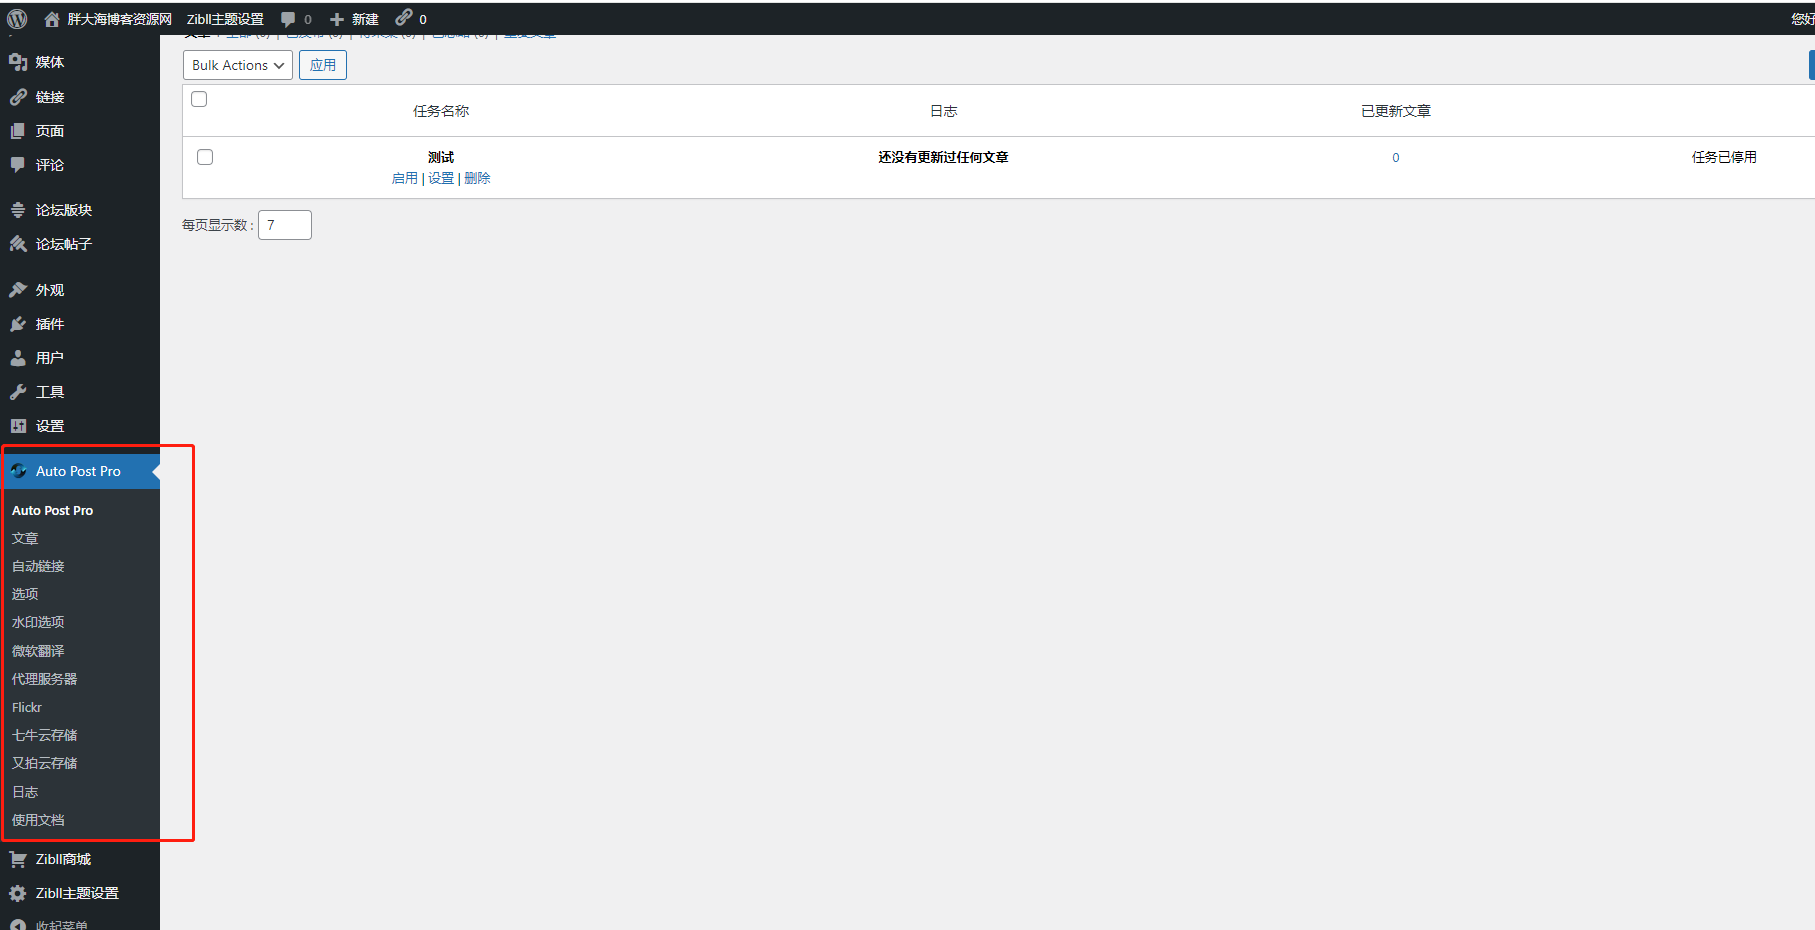
Task: Select the bold Auto Post Pro submenu entry
Action: click(x=52, y=510)
